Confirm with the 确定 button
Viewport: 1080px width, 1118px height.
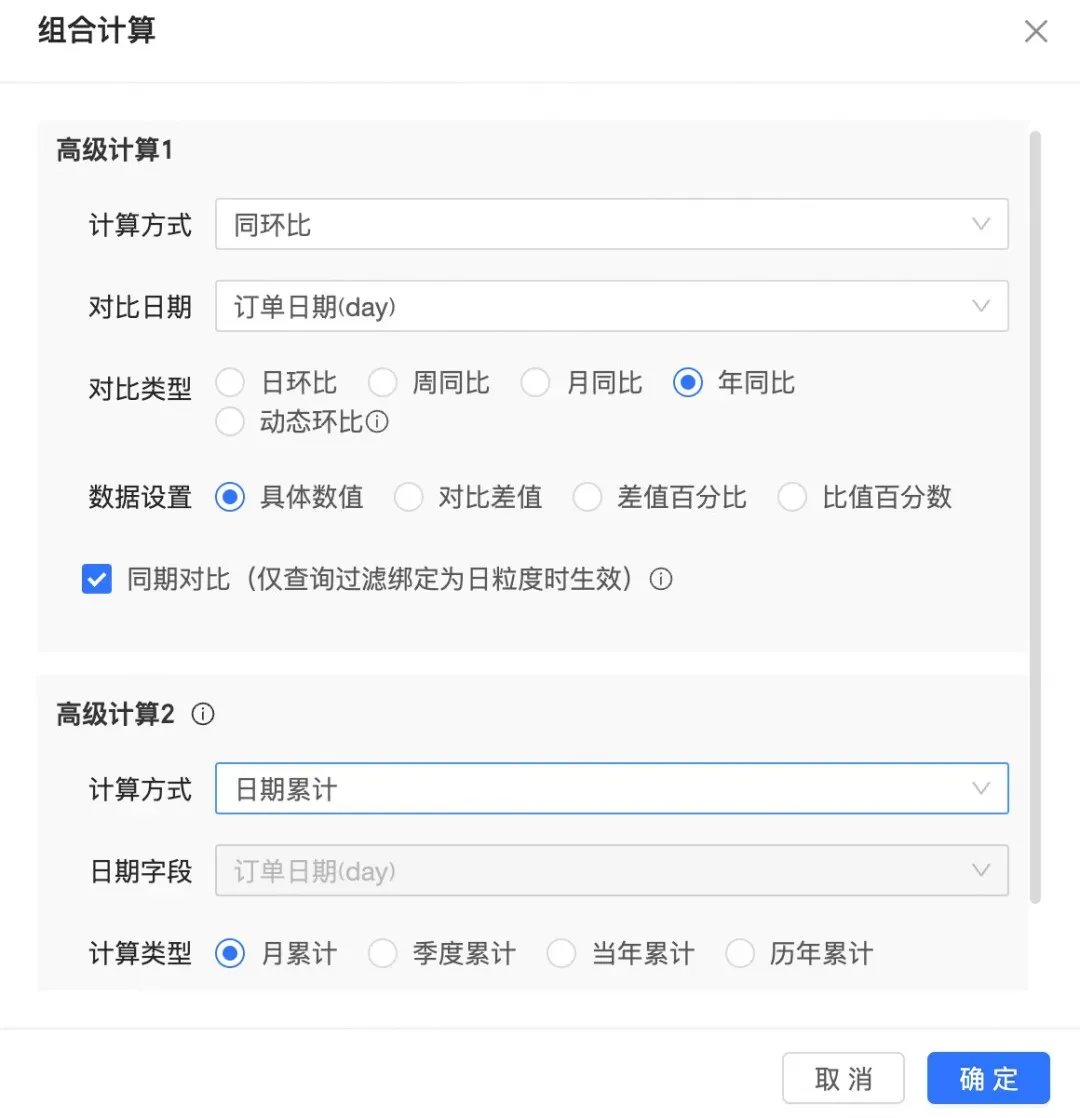pyautogui.click(x=989, y=1078)
